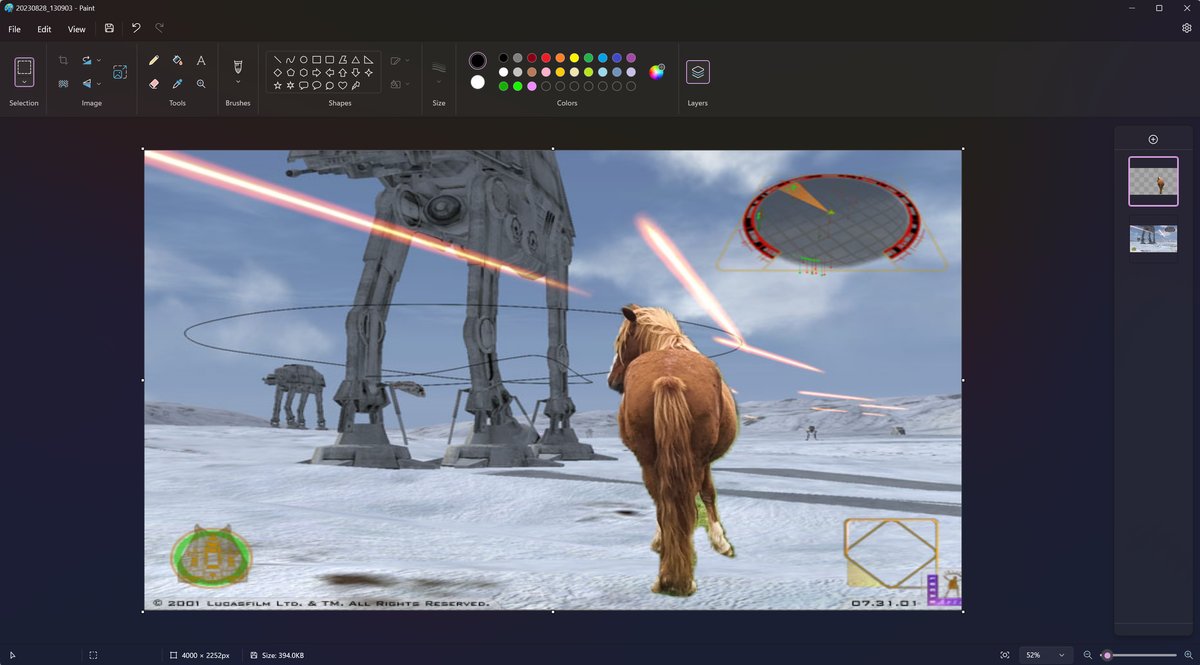Click the Edit colors wheel icon
The image size is (1200, 665).
tap(657, 71)
